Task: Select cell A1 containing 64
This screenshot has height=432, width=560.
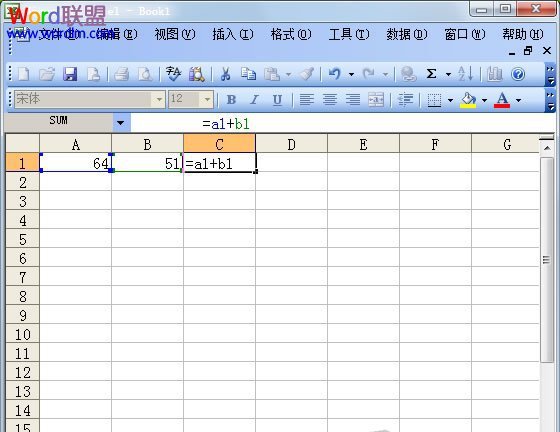Action: click(x=76, y=163)
